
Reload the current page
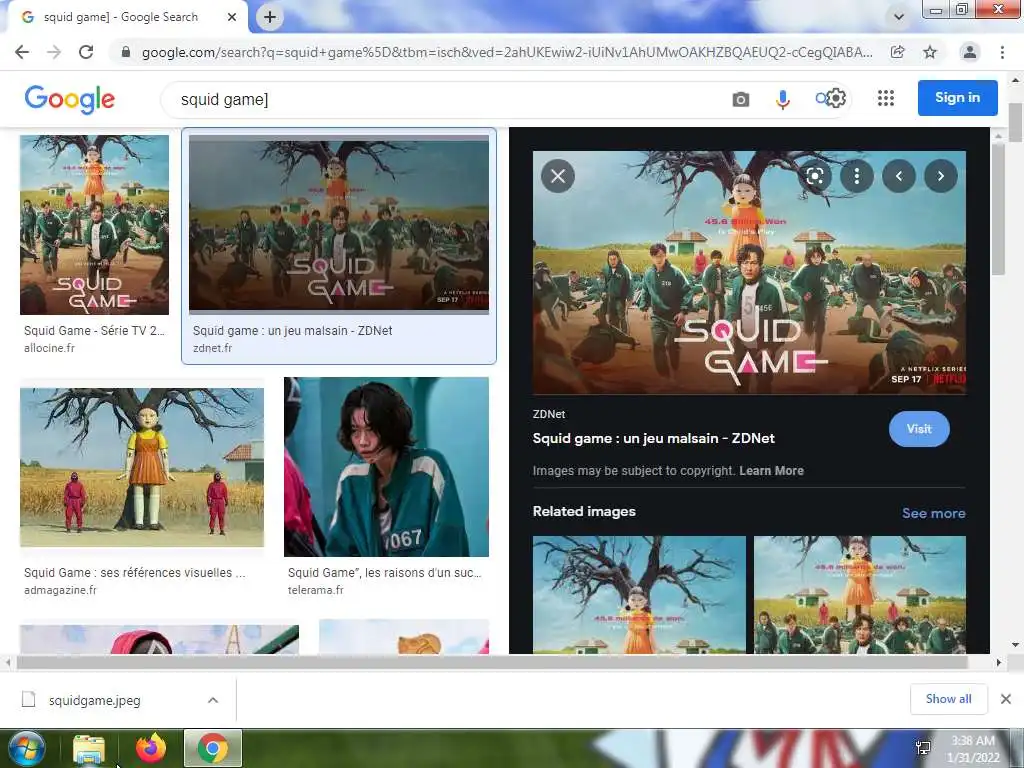[86, 52]
